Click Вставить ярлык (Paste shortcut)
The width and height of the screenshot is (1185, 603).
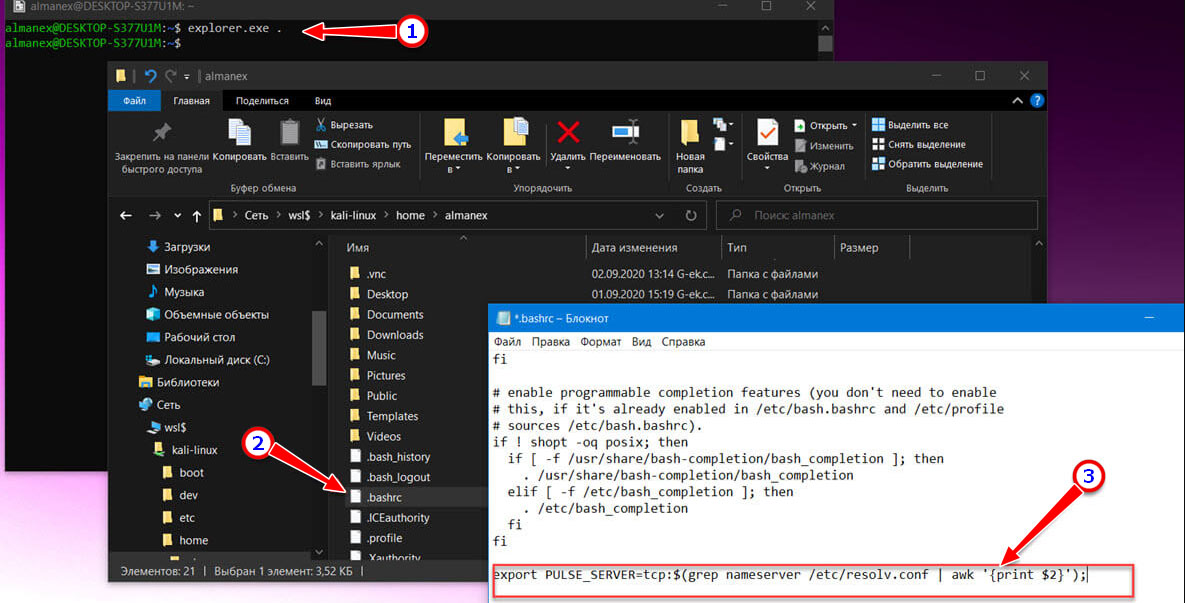coord(357,164)
